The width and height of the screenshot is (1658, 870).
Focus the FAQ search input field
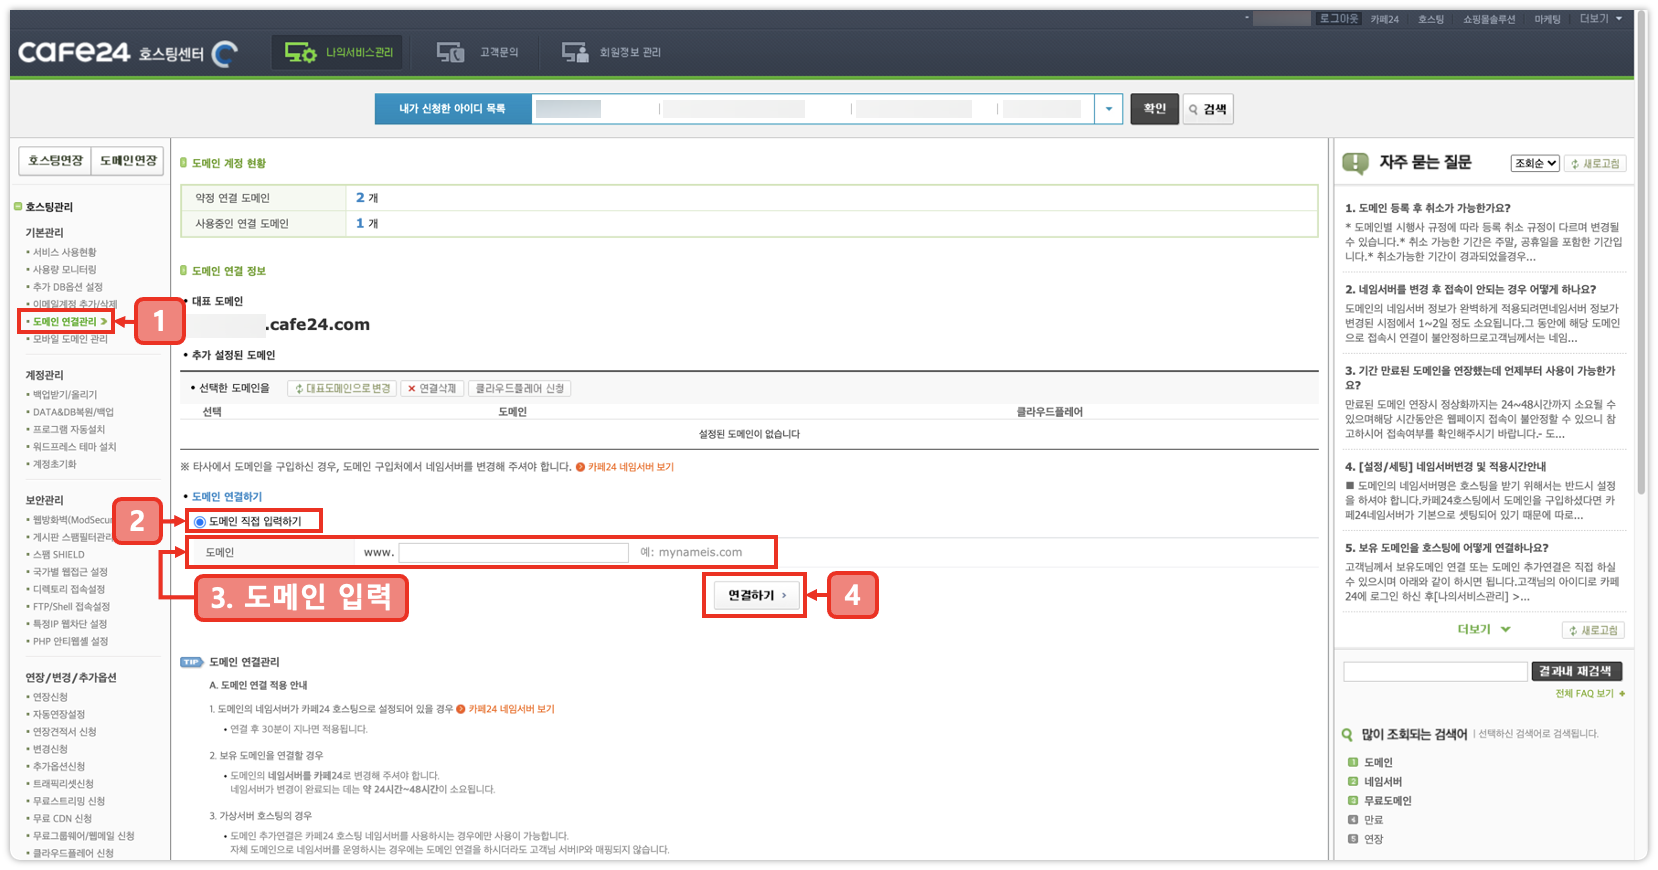[1435, 672]
